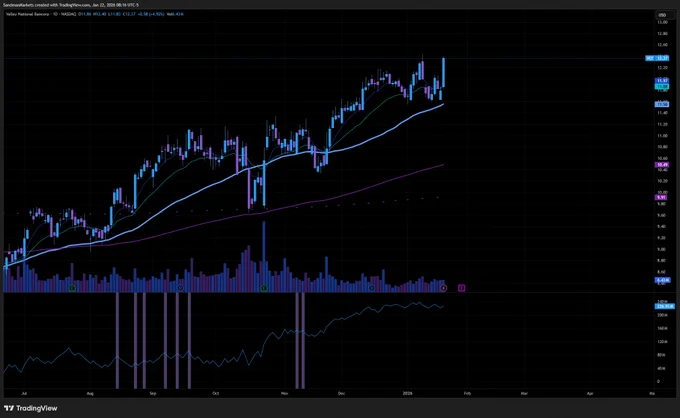The image size is (680, 418).
Task: Click the tallest volume bar in October
Action: 264,257
